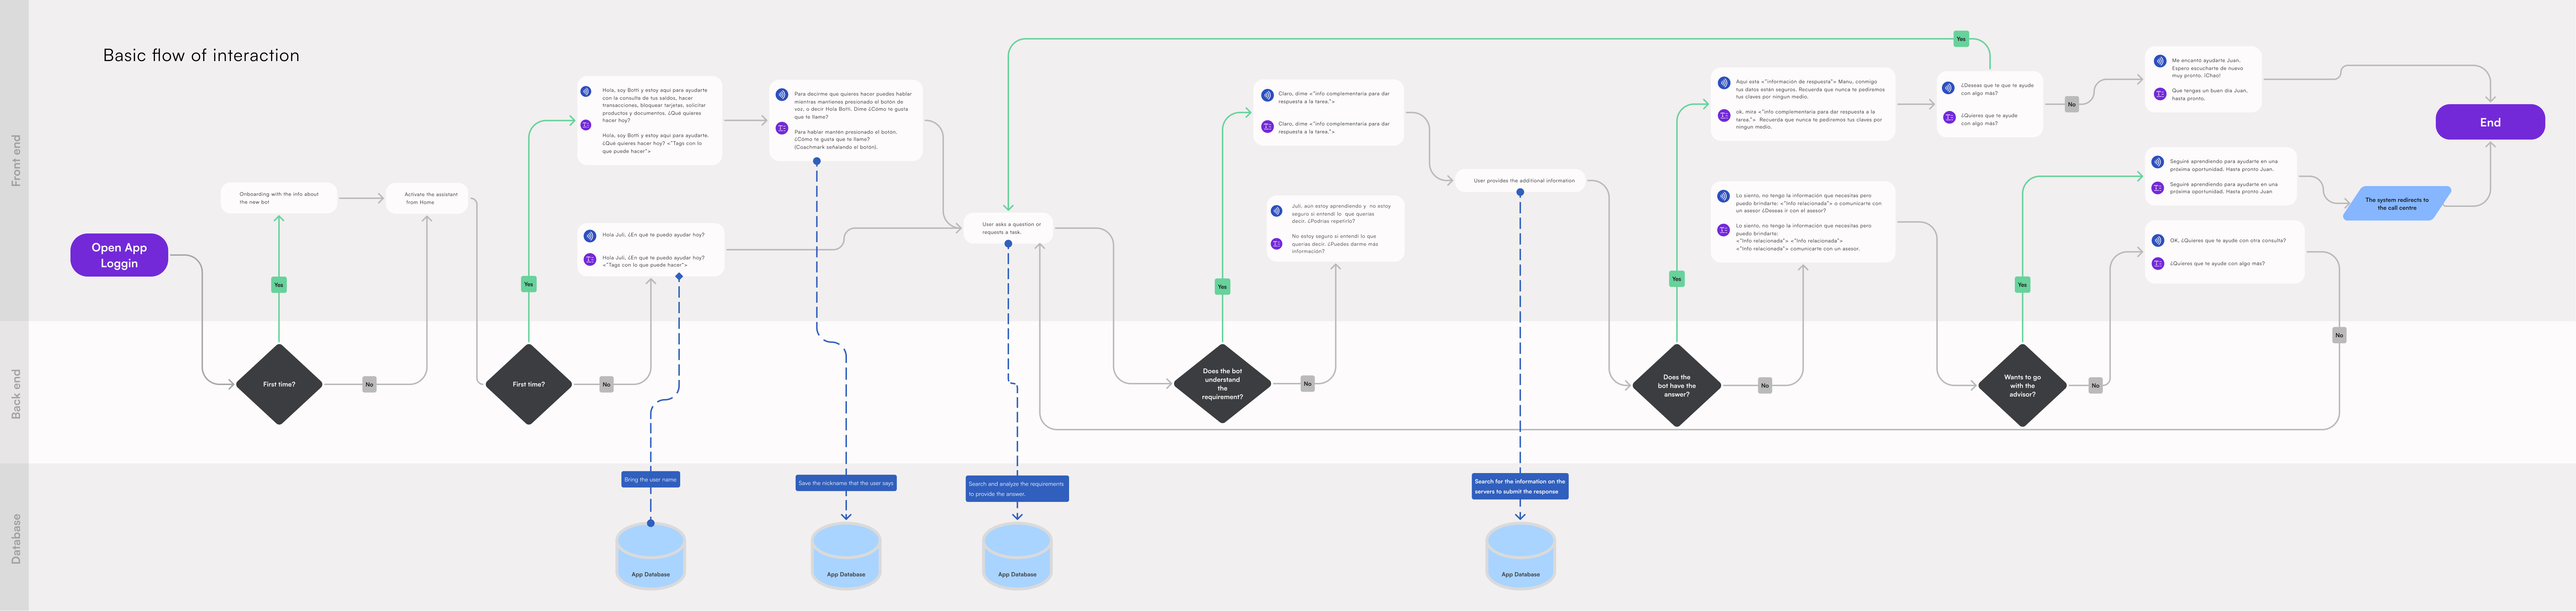Click the No label after the '¿Deseas que te ayude con algo más?' card

[2072, 104]
